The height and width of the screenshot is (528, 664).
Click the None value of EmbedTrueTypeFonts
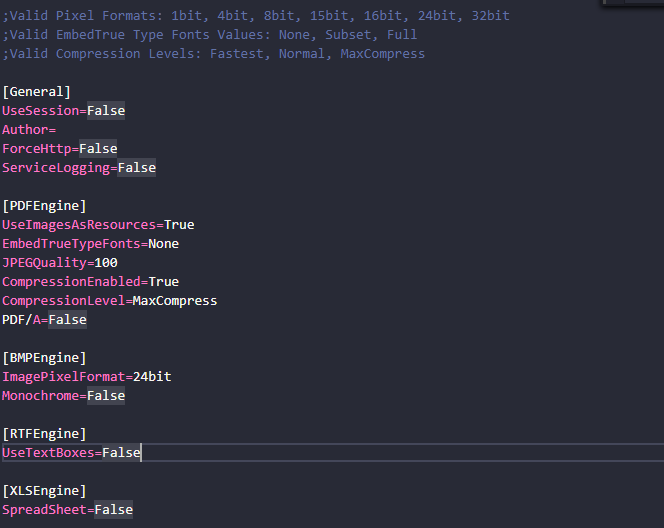coord(164,244)
